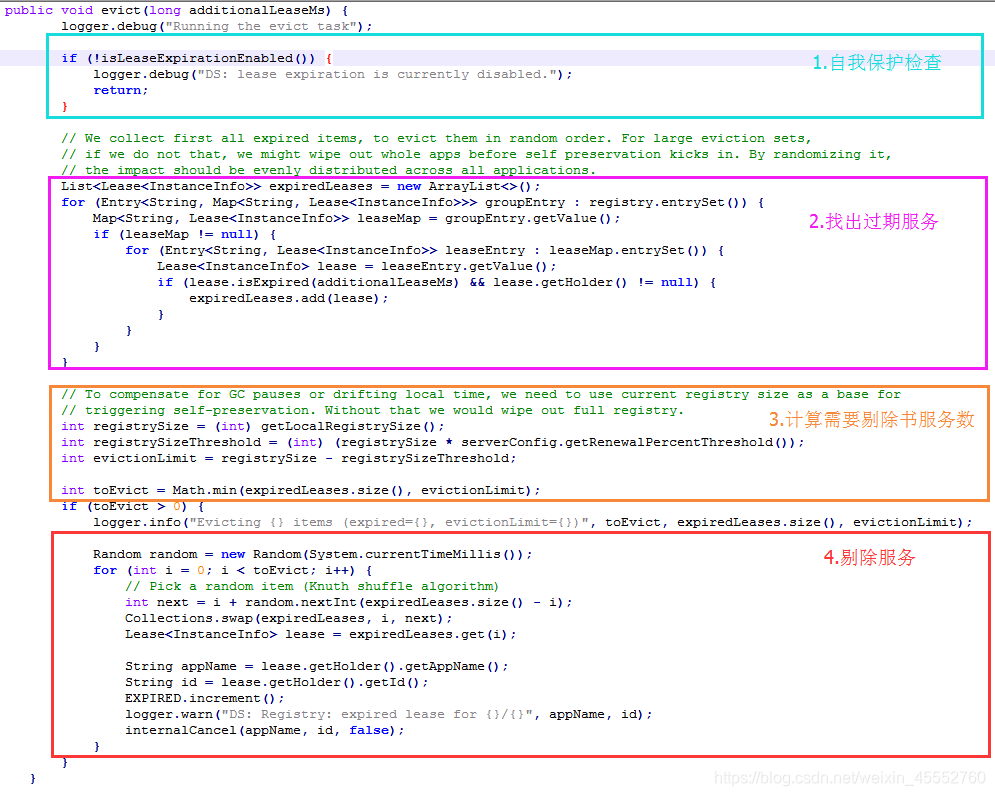
Task: Click the 'lease.isExpired(additionalLeaseMs)' condition line
Action: coord(437,282)
